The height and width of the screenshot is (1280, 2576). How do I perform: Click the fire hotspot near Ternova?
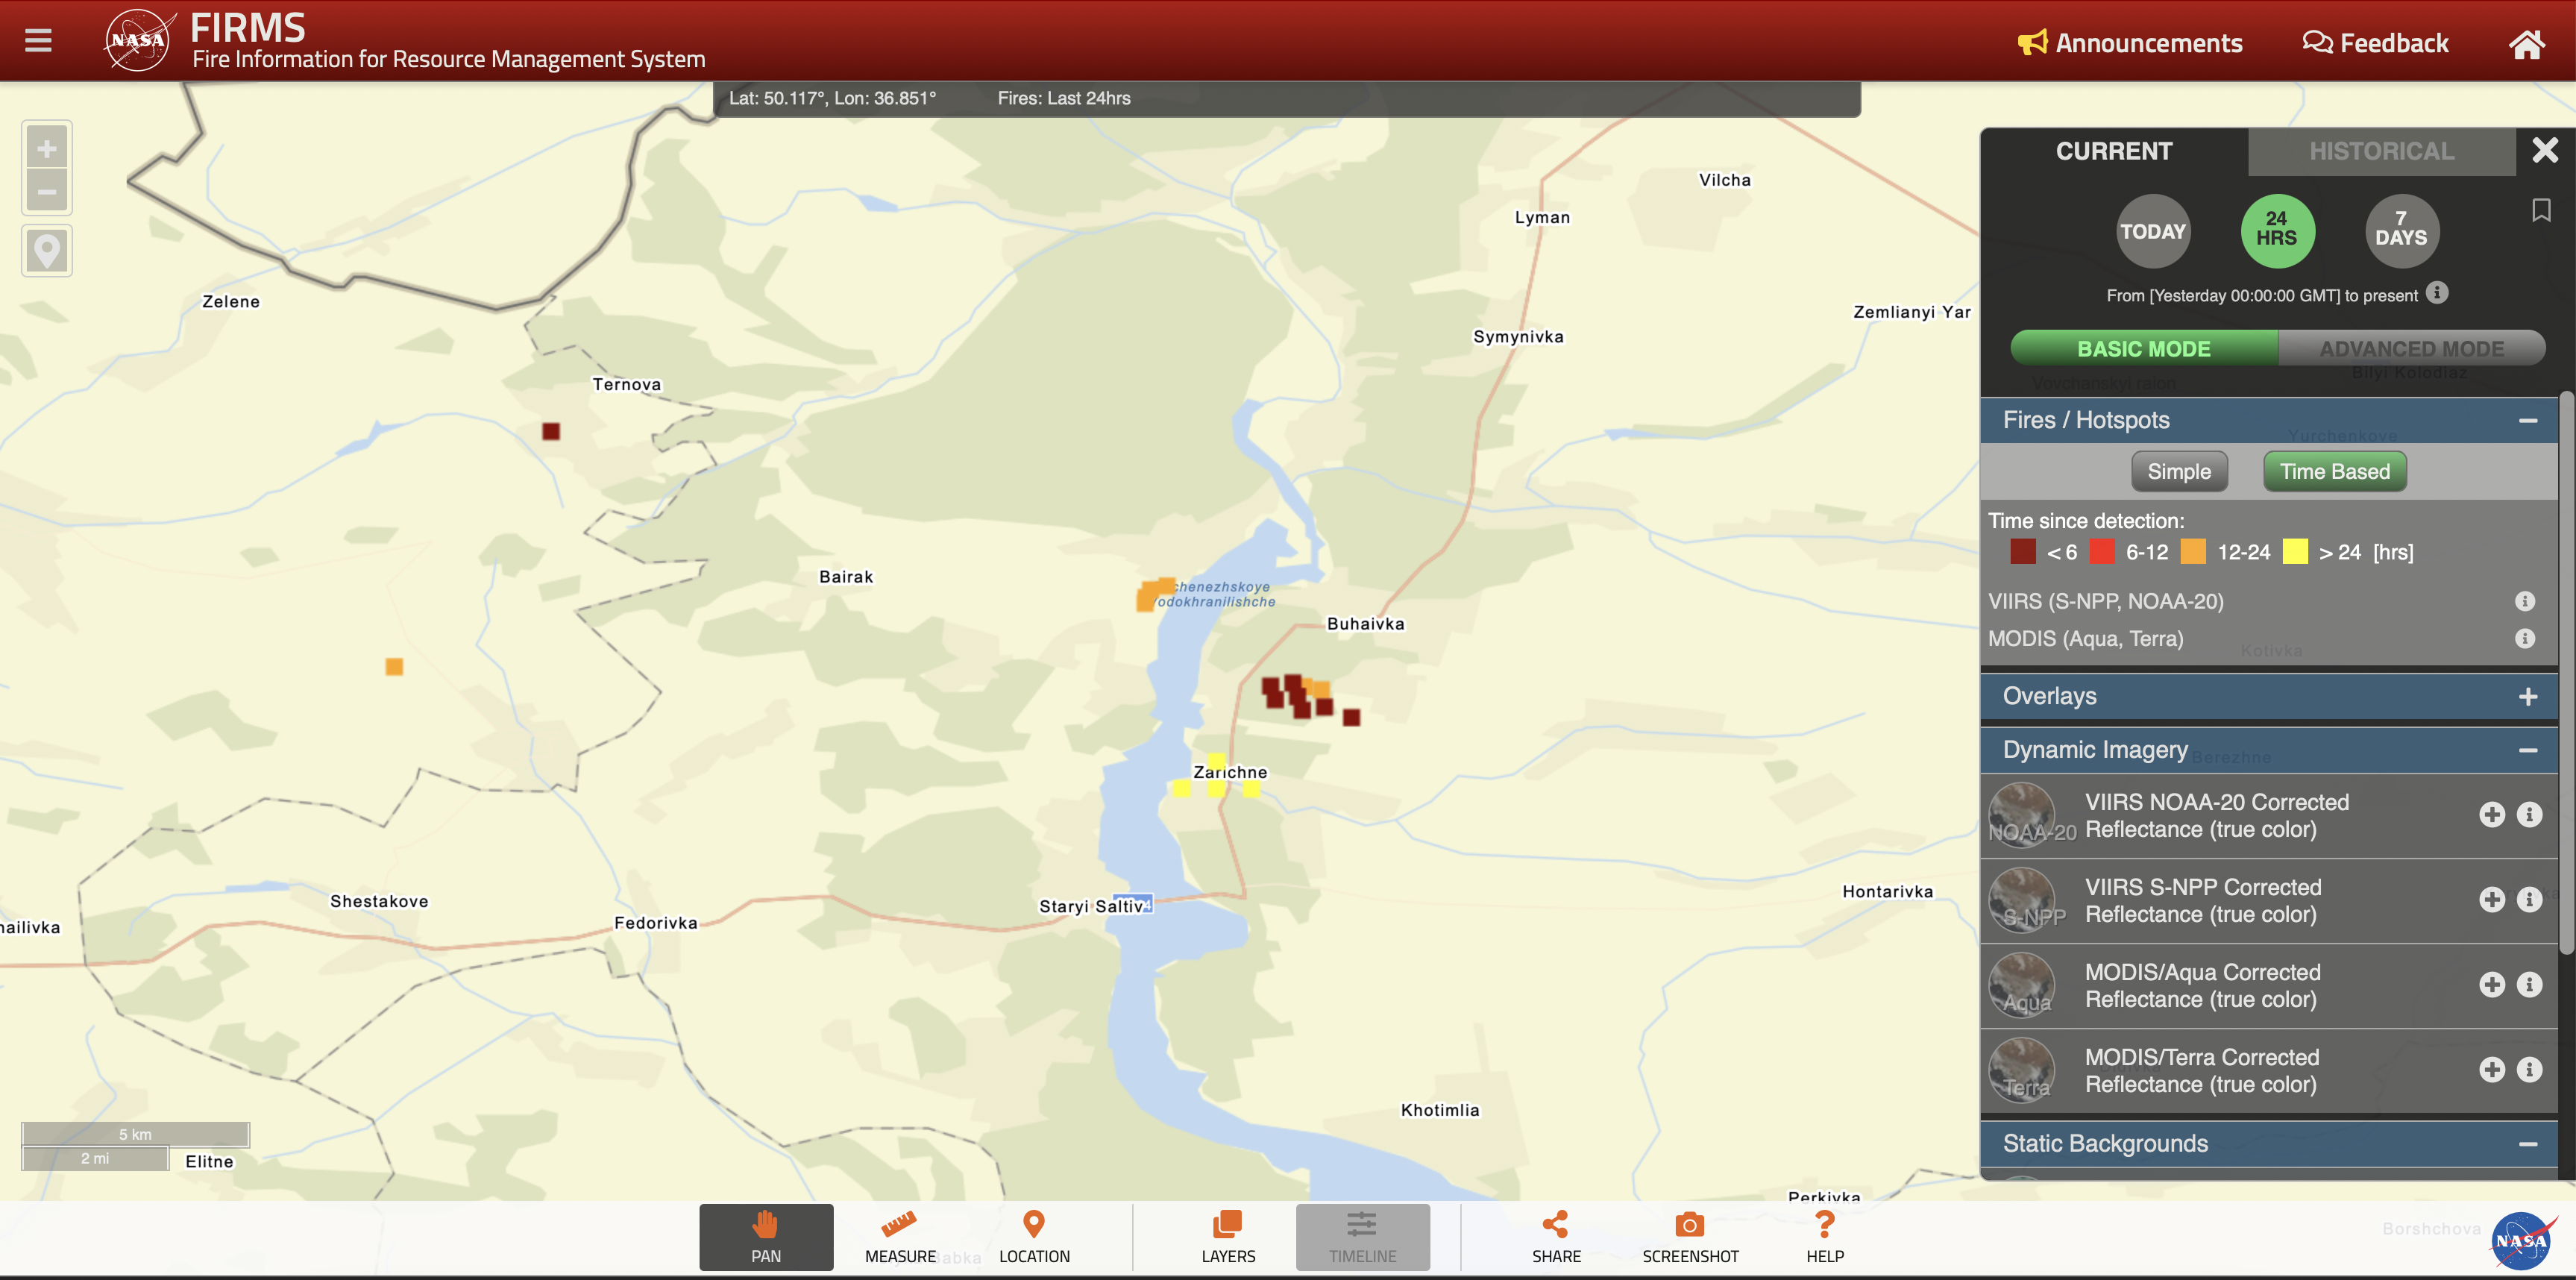pos(551,431)
